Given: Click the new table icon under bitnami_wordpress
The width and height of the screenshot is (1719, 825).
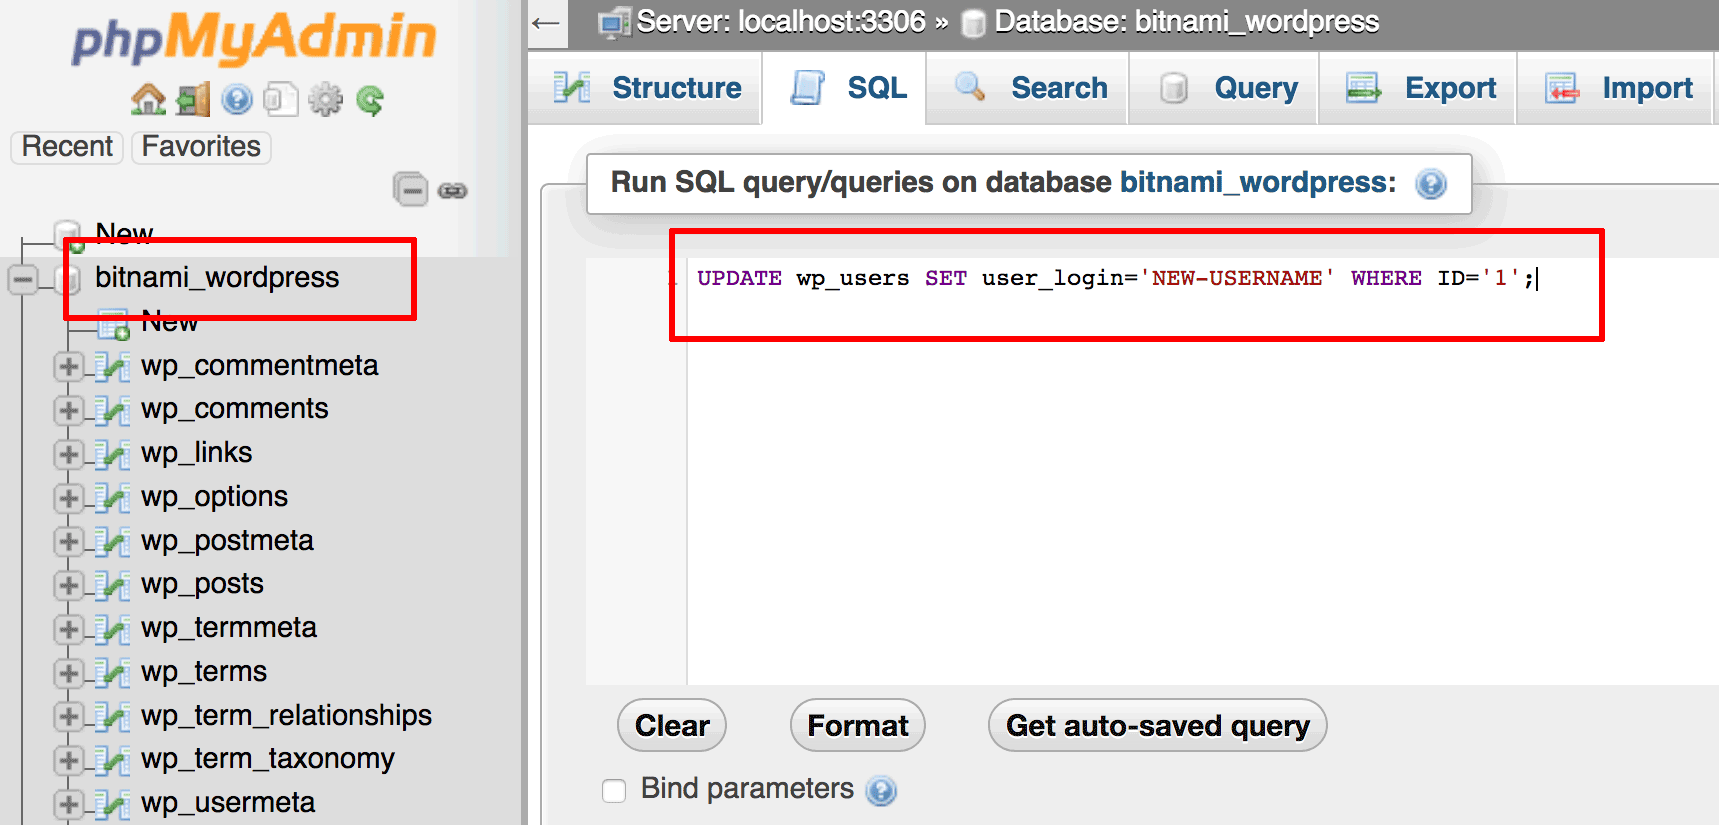Looking at the screenshot, I should [113, 325].
